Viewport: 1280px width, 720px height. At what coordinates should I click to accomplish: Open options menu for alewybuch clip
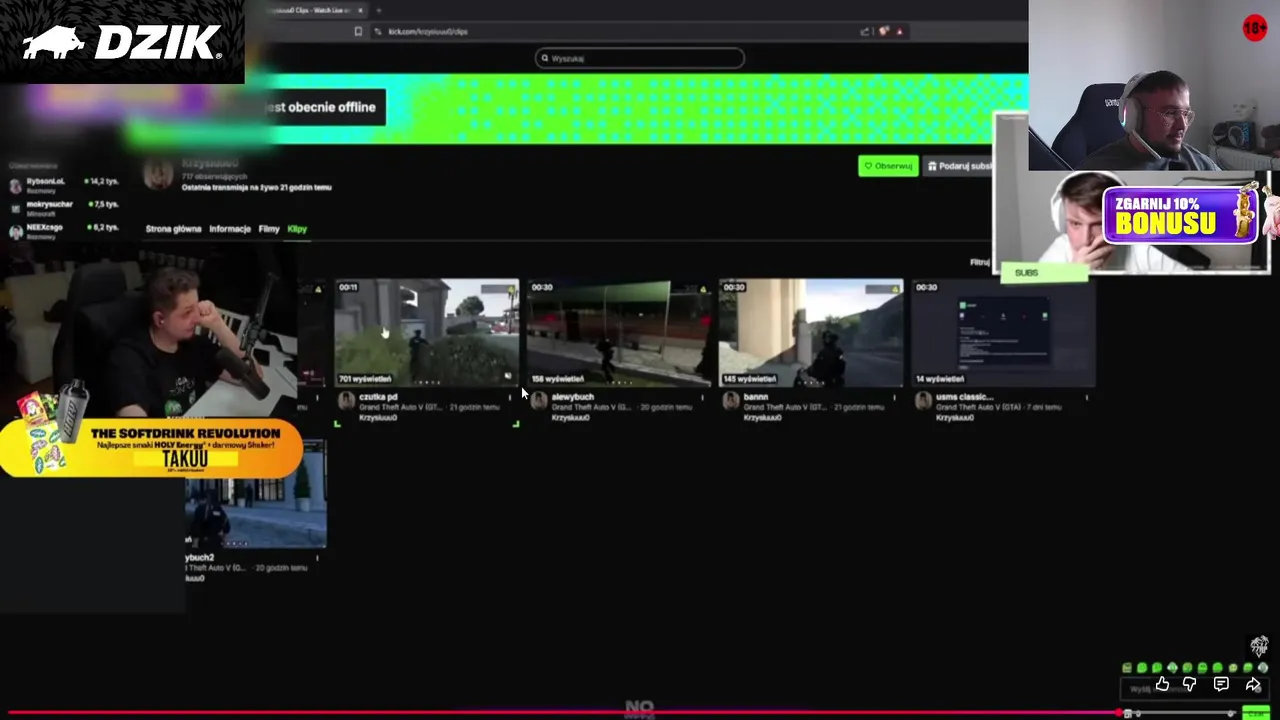tap(702, 397)
